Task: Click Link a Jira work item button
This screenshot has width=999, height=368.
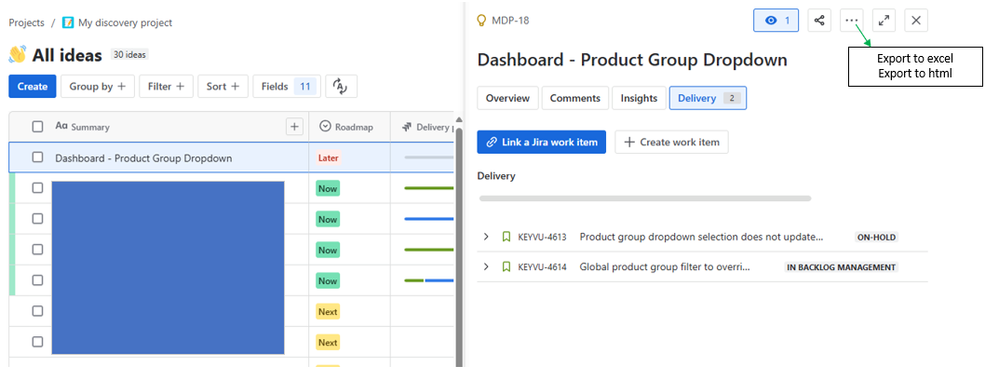Action: [542, 142]
